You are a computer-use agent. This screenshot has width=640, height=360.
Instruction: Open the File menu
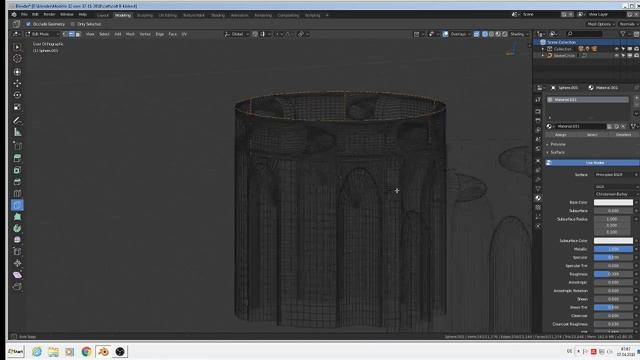click(x=24, y=15)
